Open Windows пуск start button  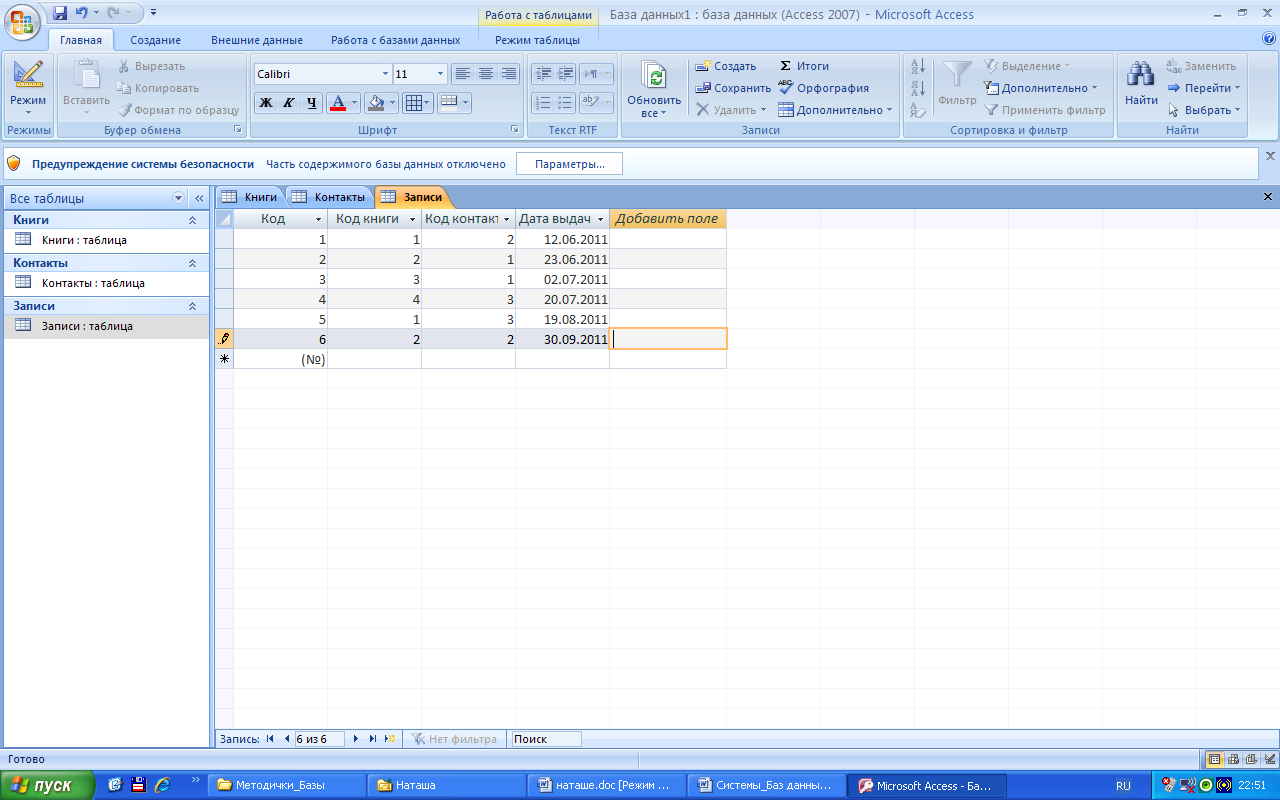tap(47, 785)
